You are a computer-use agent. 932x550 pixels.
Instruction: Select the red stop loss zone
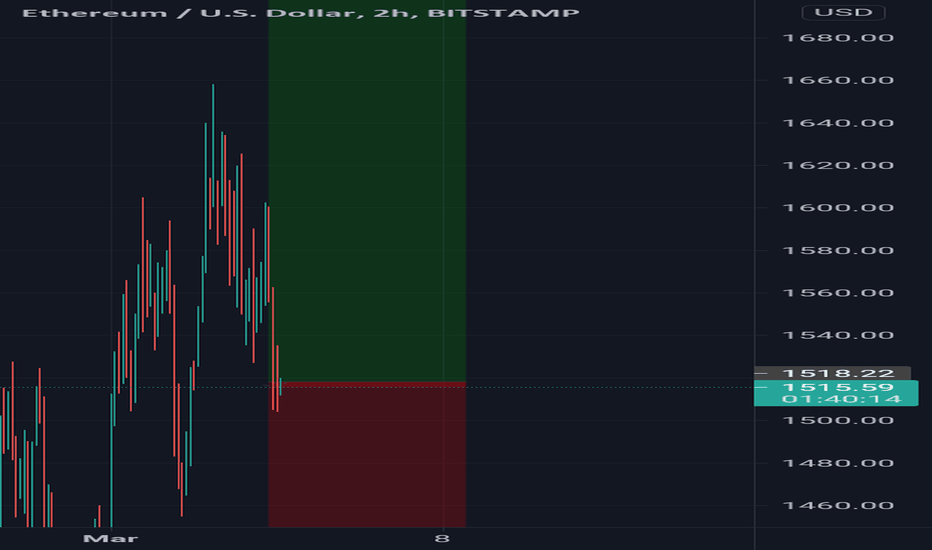point(367,454)
